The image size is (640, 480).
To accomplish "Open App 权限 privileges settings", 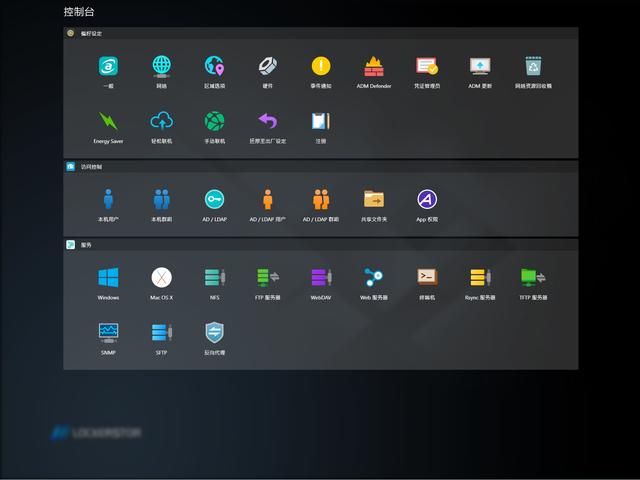I will tap(427, 199).
